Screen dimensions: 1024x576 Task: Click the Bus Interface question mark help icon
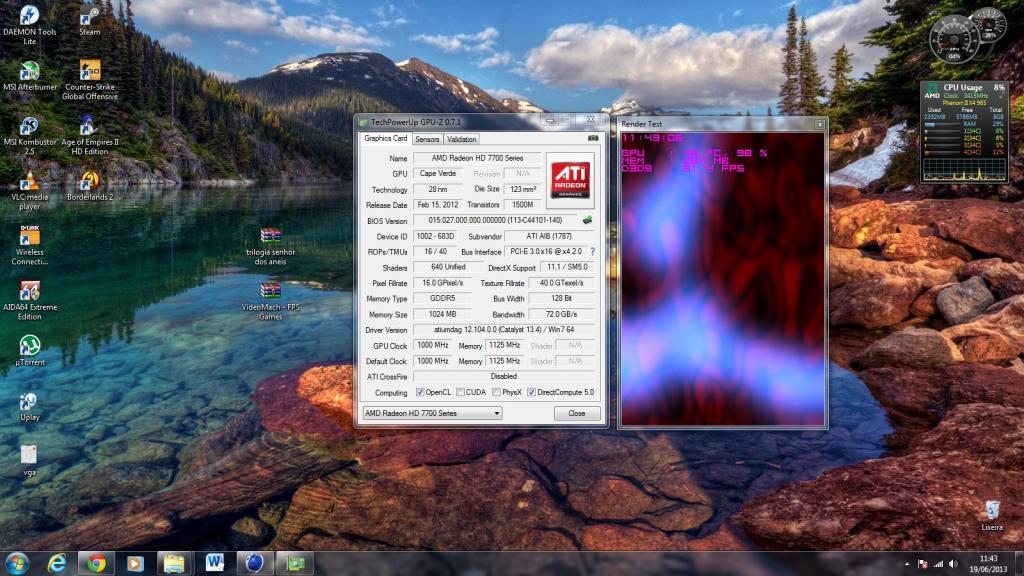coord(592,251)
